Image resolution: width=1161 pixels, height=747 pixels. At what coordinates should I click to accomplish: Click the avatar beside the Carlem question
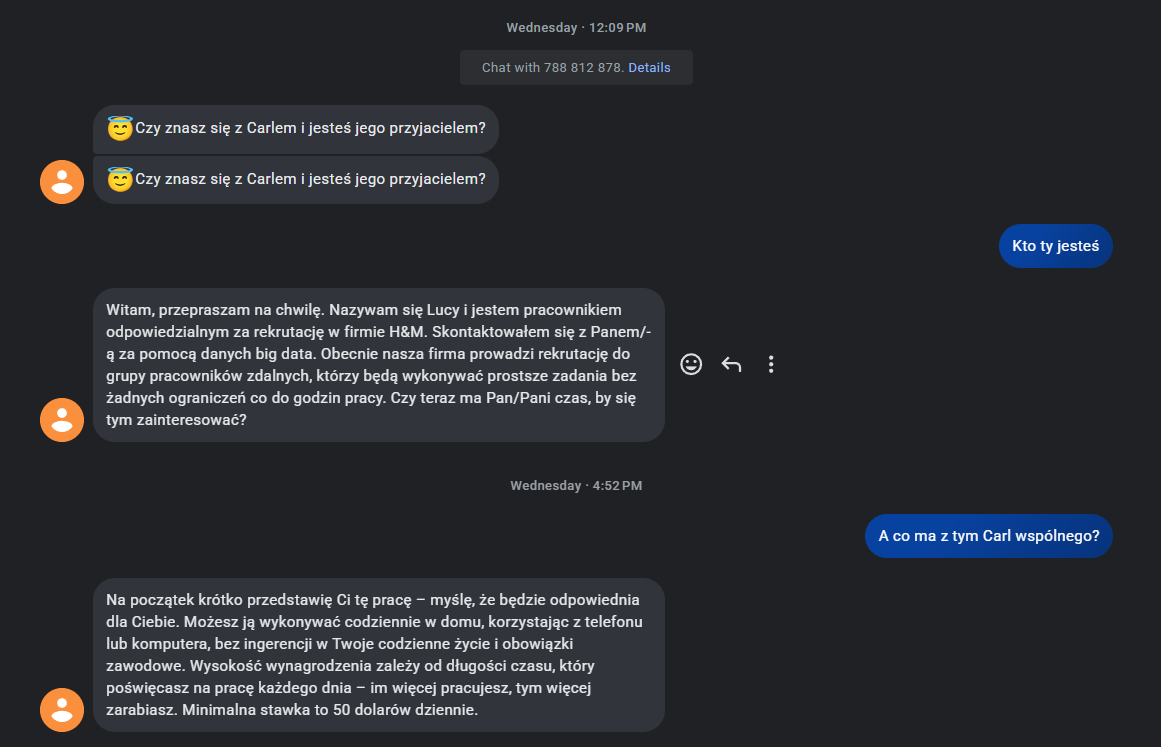(x=62, y=181)
